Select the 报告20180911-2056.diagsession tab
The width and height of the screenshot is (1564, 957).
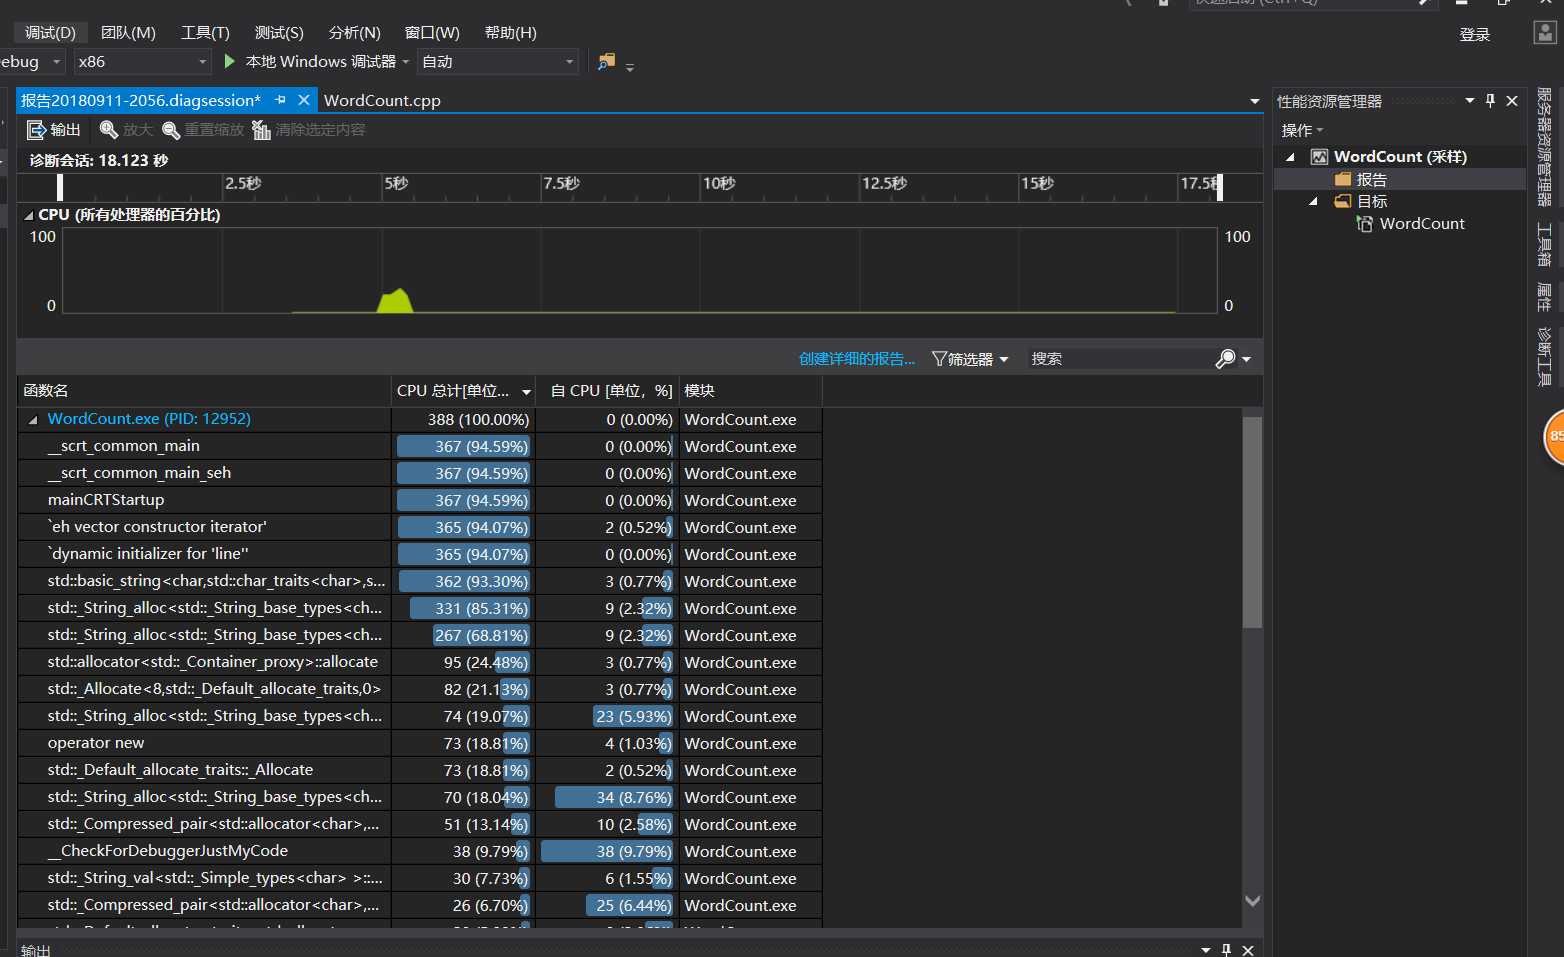[141, 100]
